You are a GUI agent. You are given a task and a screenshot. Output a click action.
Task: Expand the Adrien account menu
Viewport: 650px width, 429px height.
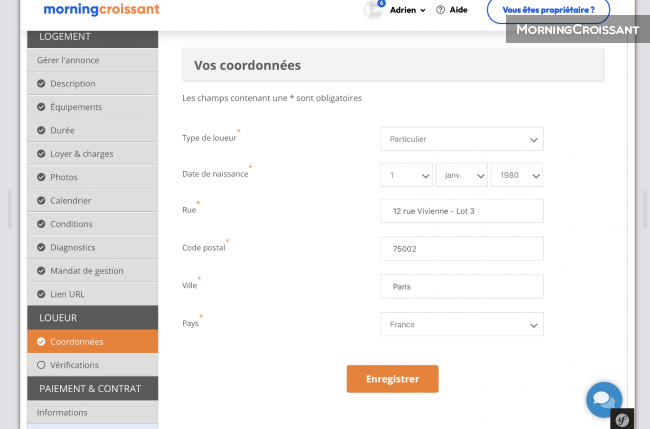pyautogui.click(x=407, y=10)
